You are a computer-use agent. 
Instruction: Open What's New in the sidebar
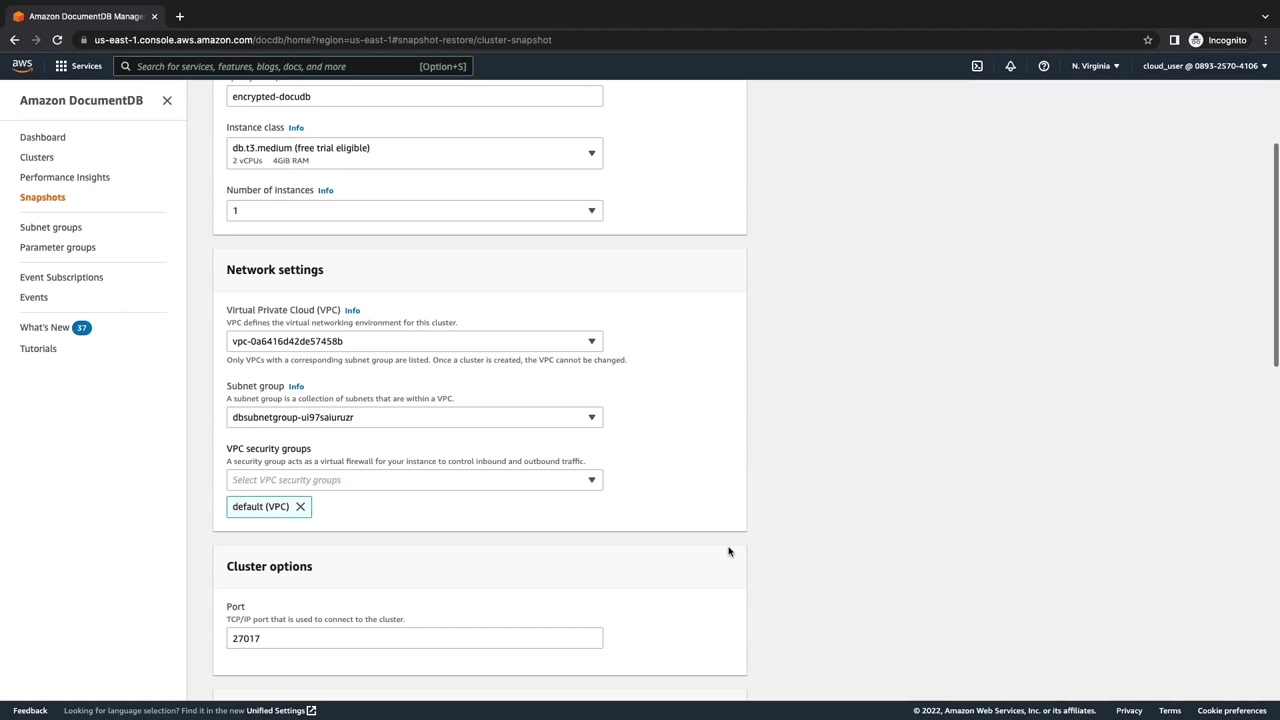(45, 327)
